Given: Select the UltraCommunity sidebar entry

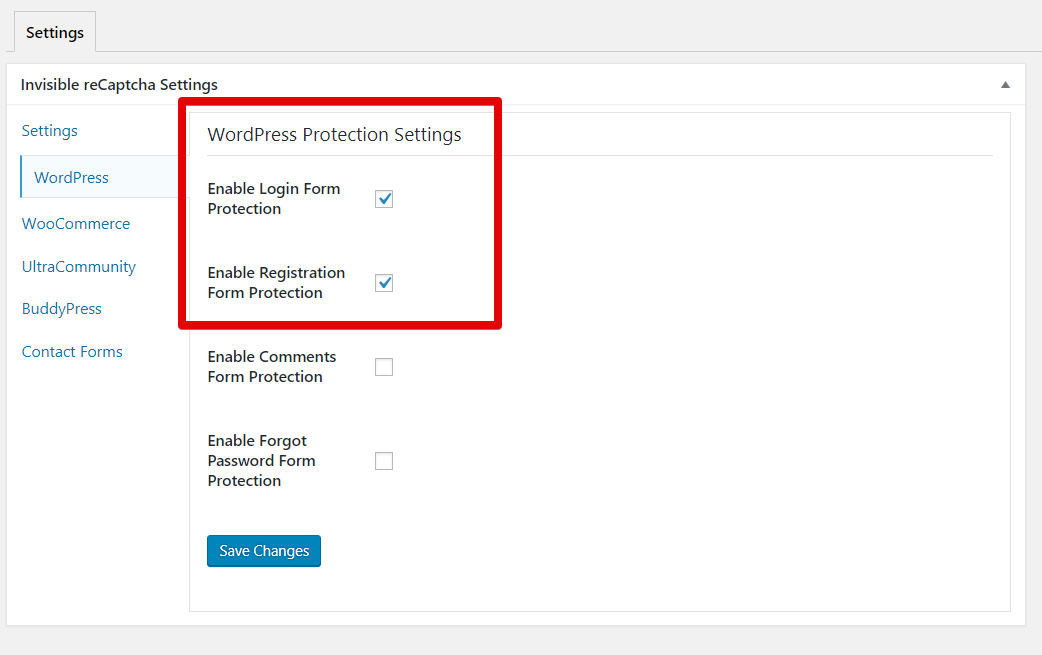Looking at the screenshot, I should point(78,266).
